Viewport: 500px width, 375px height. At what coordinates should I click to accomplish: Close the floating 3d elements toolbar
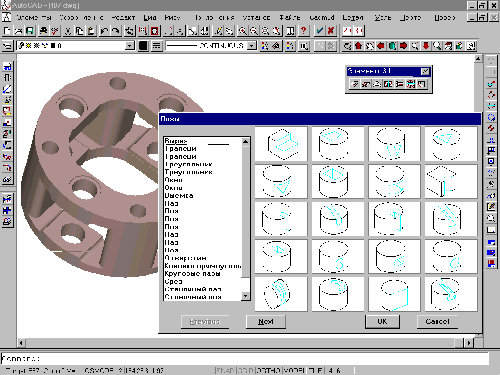click(x=425, y=71)
